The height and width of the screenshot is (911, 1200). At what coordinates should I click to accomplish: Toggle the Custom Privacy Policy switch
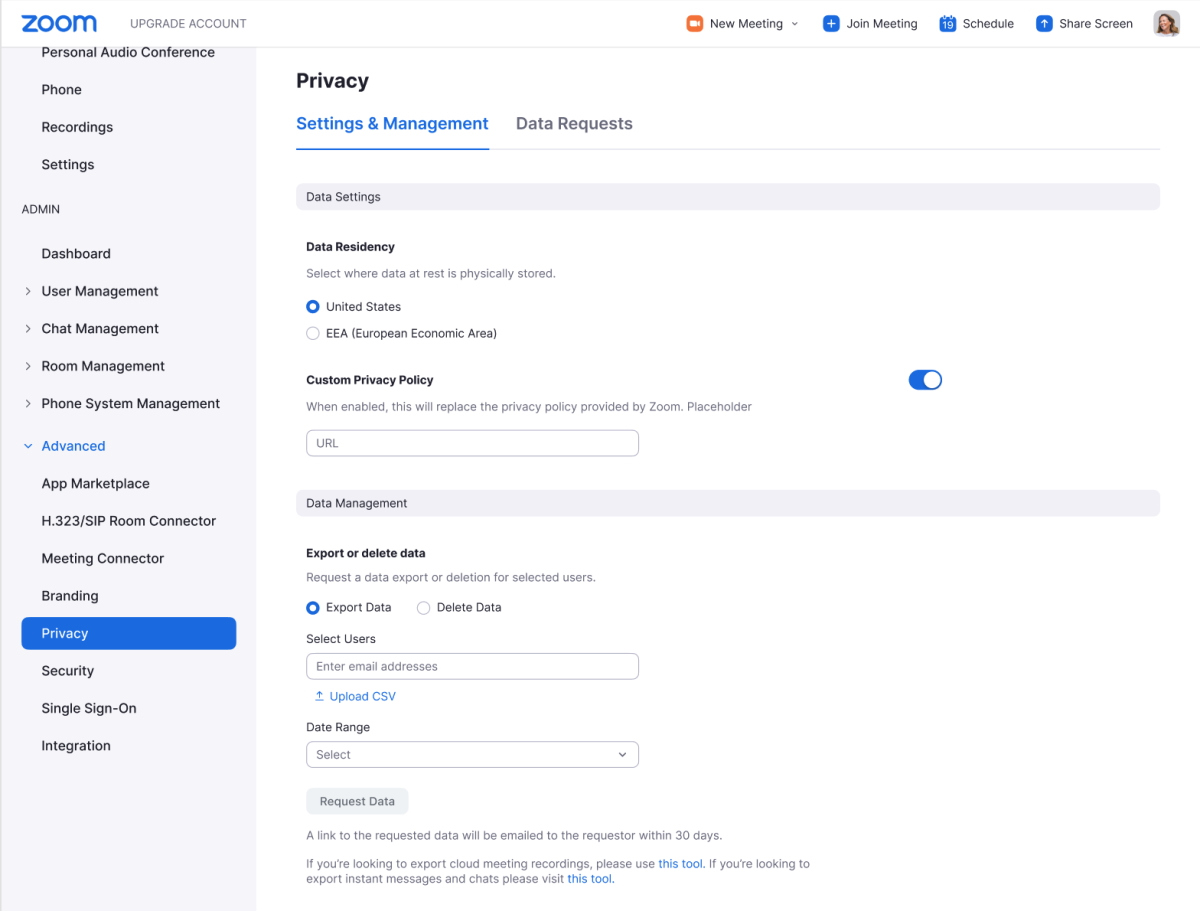click(925, 380)
